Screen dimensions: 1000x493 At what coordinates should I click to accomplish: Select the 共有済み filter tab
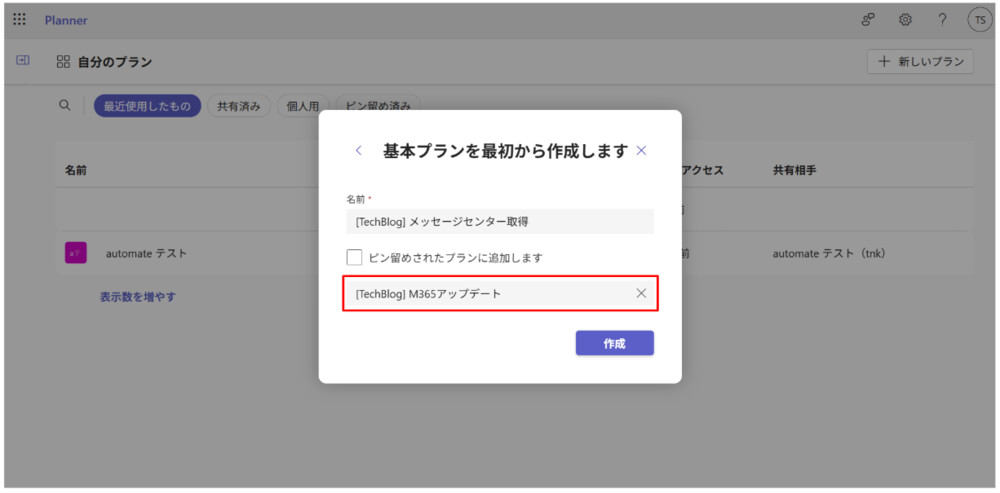tap(239, 107)
